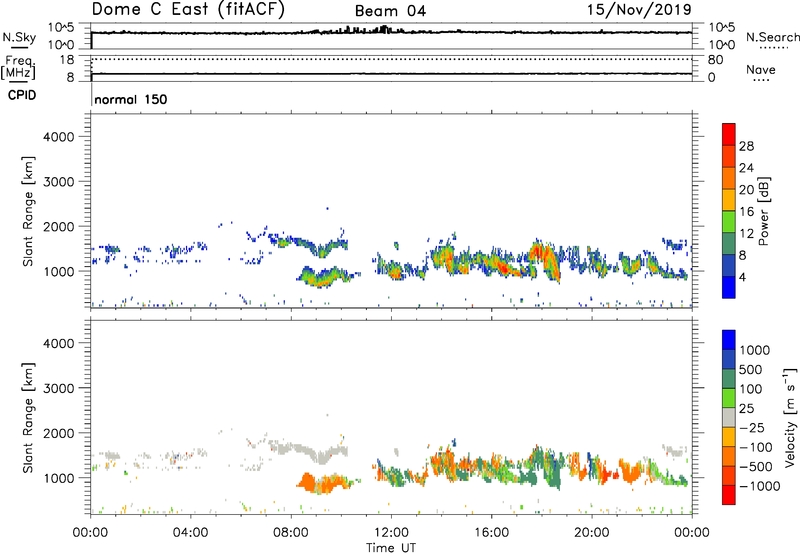Click the 4 label on Power colorbar
This screenshot has width=800, height=554.
coord(742,277)
